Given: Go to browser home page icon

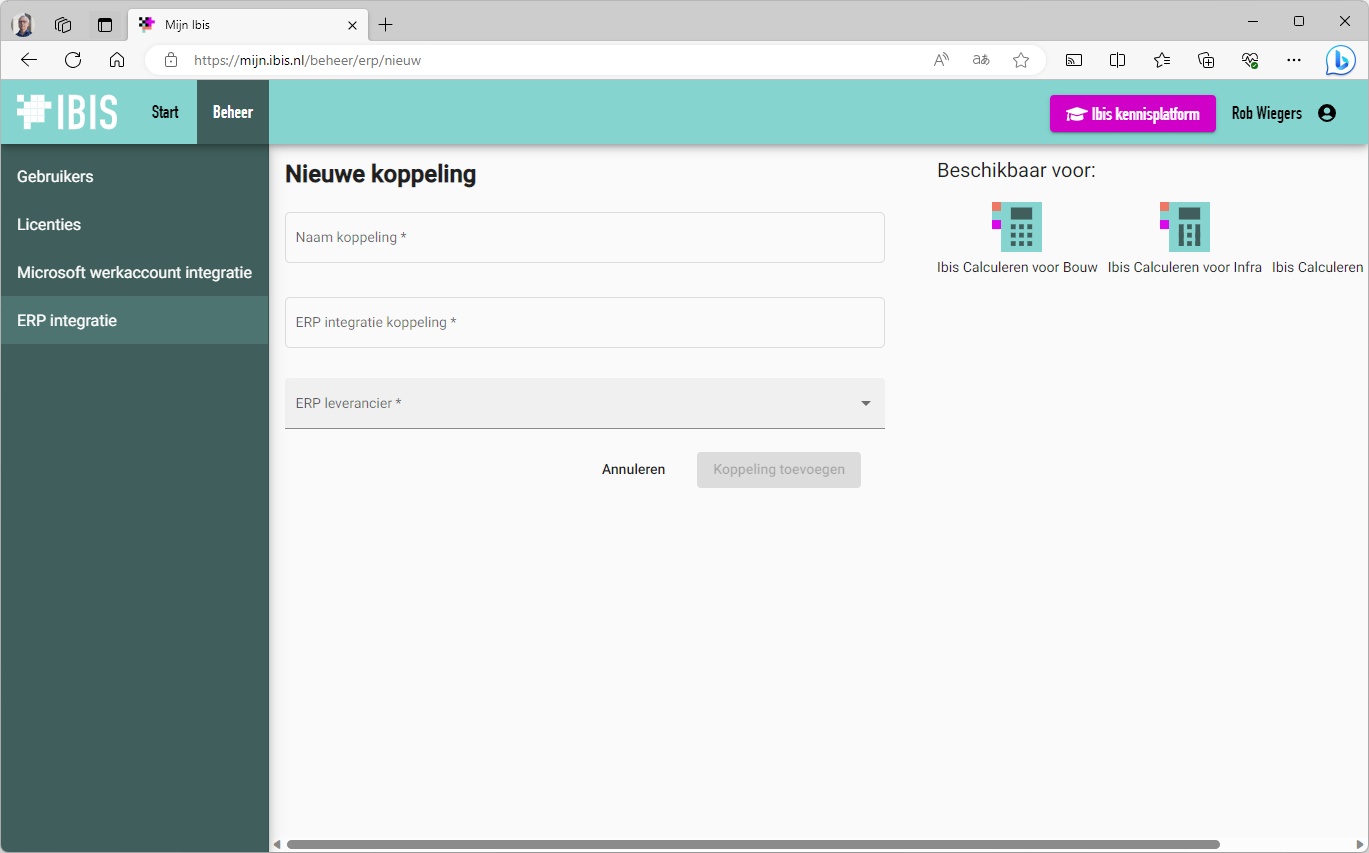Looking at the screenshot, I should (117, 60).
